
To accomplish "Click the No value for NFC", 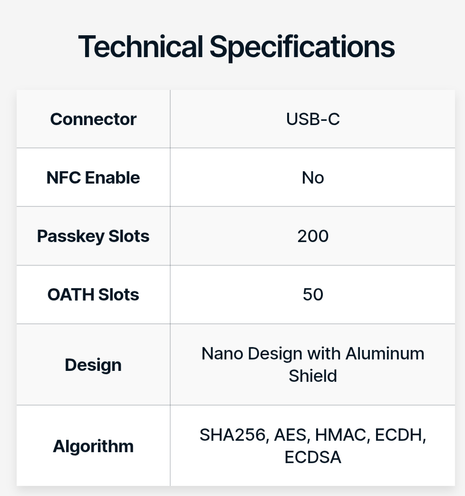I will 313,177.
